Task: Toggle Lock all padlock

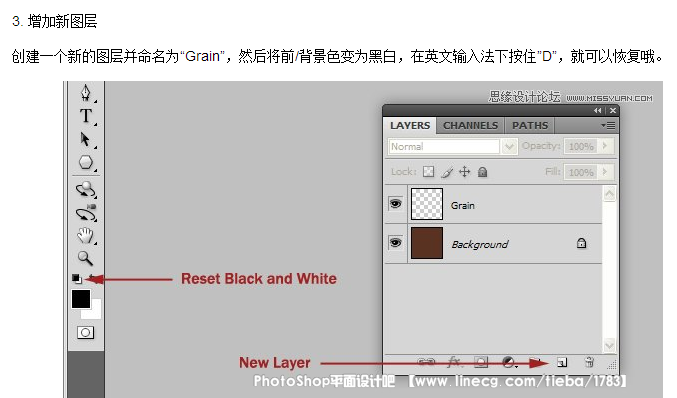Action: point(482,172)
